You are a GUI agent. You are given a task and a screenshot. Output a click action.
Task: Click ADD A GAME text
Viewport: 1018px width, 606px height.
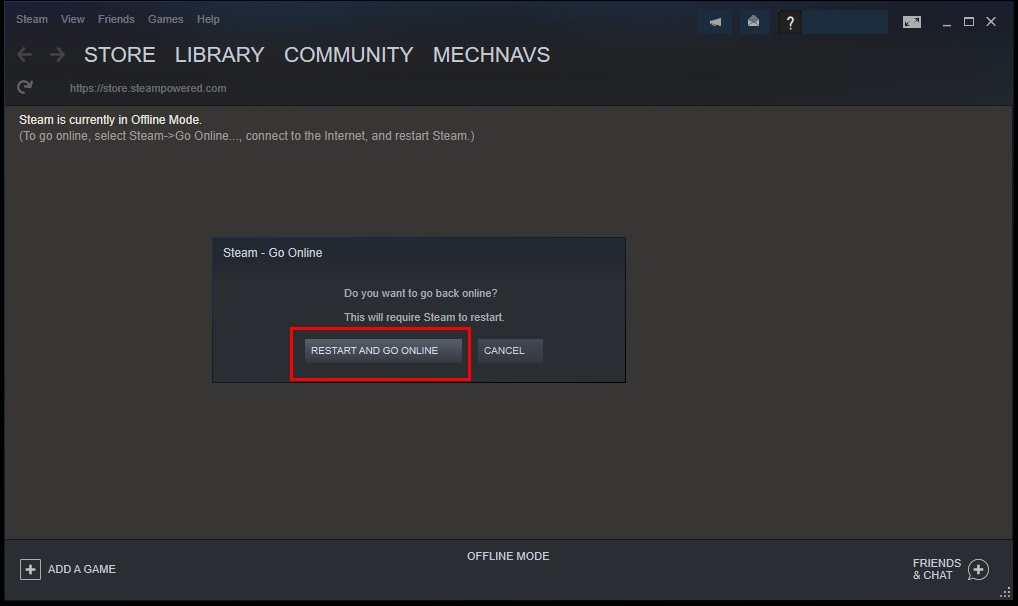pos(82,569)
